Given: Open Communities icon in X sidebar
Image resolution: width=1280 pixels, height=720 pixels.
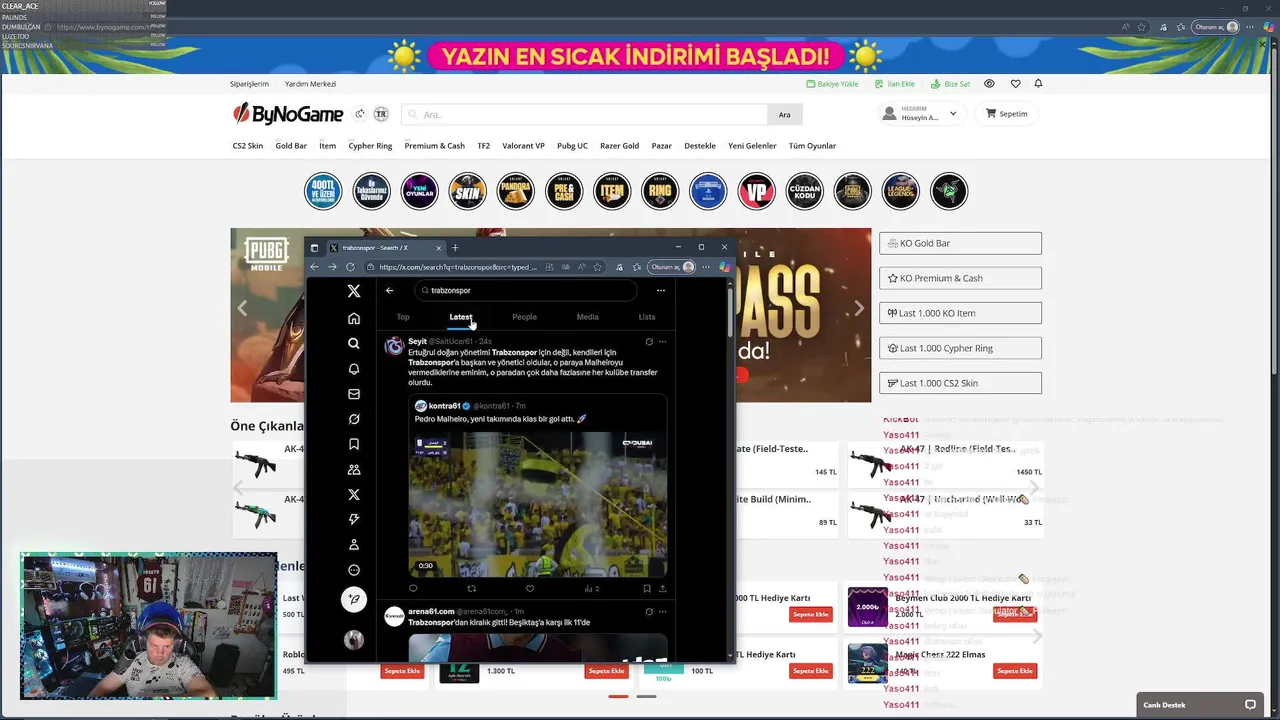Looking at the screenshot, I should 354,469.
